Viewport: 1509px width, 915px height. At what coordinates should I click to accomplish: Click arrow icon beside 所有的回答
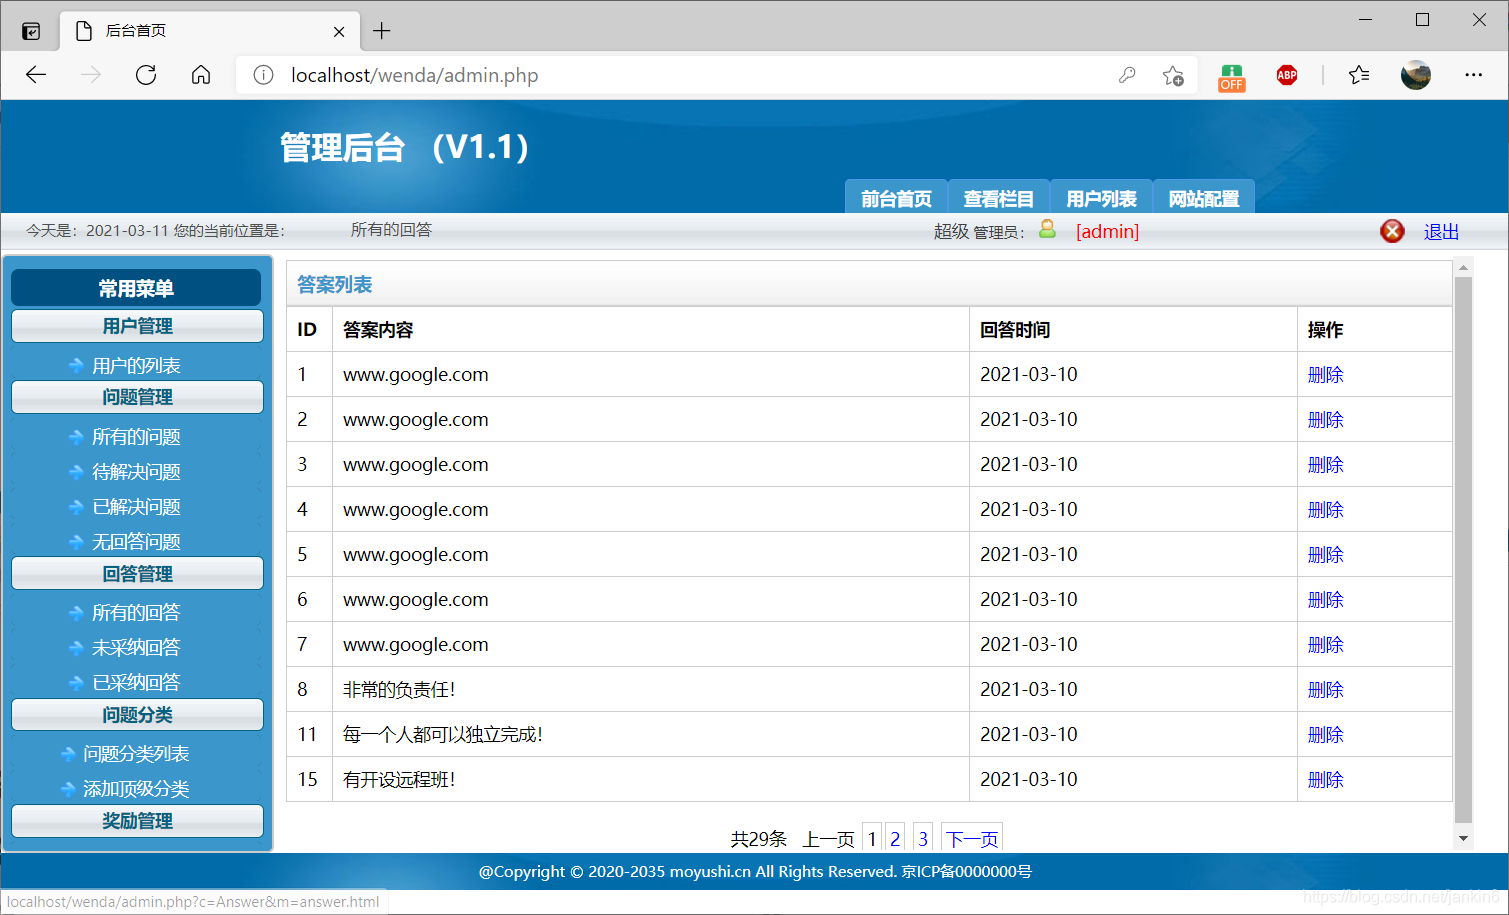[76, 613]
